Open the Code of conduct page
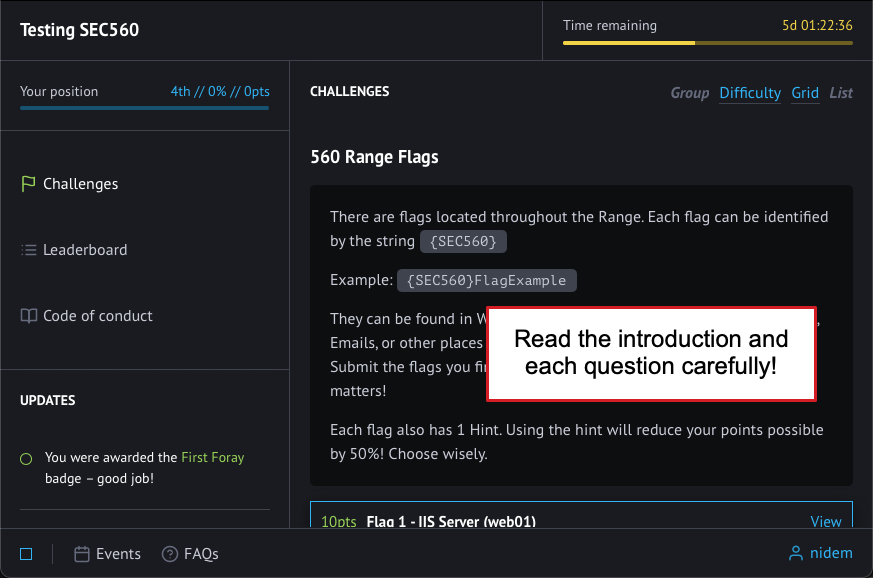873x578 pixels. [x=98, y=316]
